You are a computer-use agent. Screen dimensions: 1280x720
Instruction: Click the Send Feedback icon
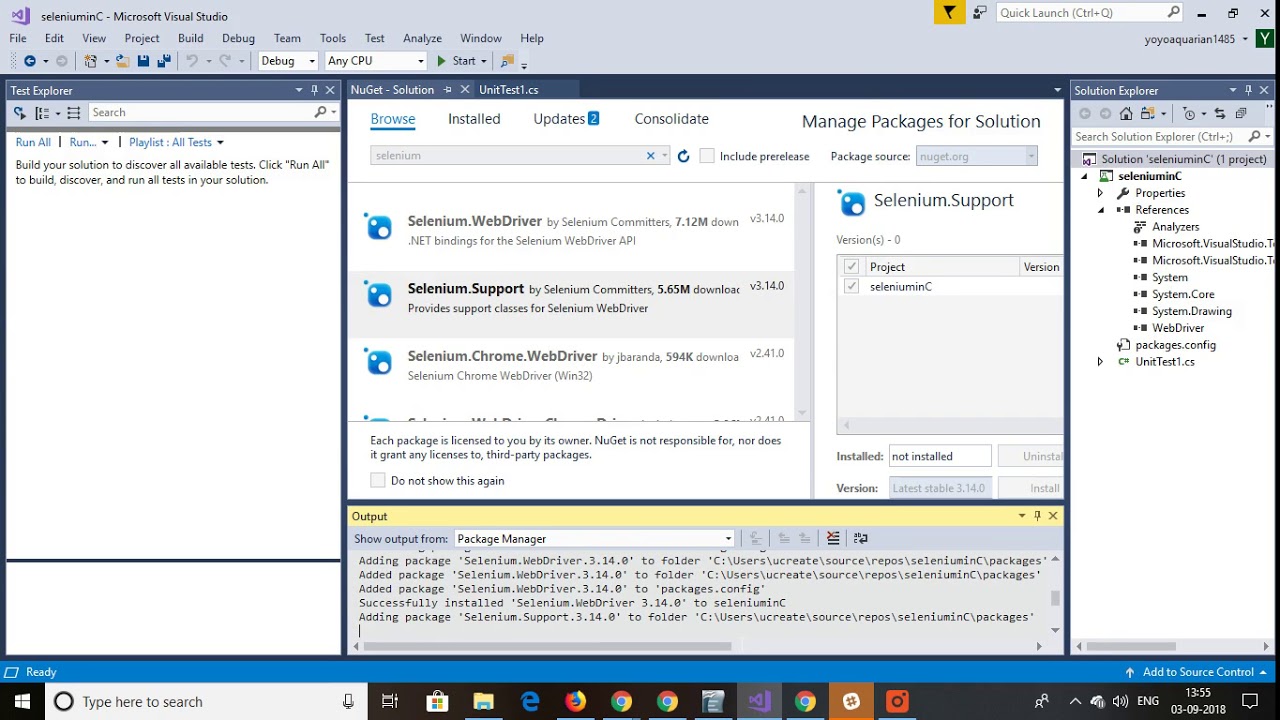click(x=979, y=13)
